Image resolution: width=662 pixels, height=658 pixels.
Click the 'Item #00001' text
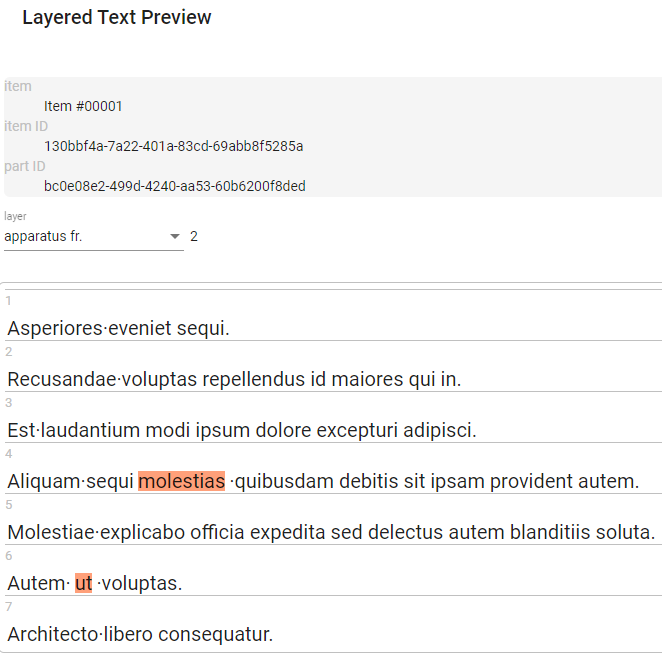coord(83,106)
